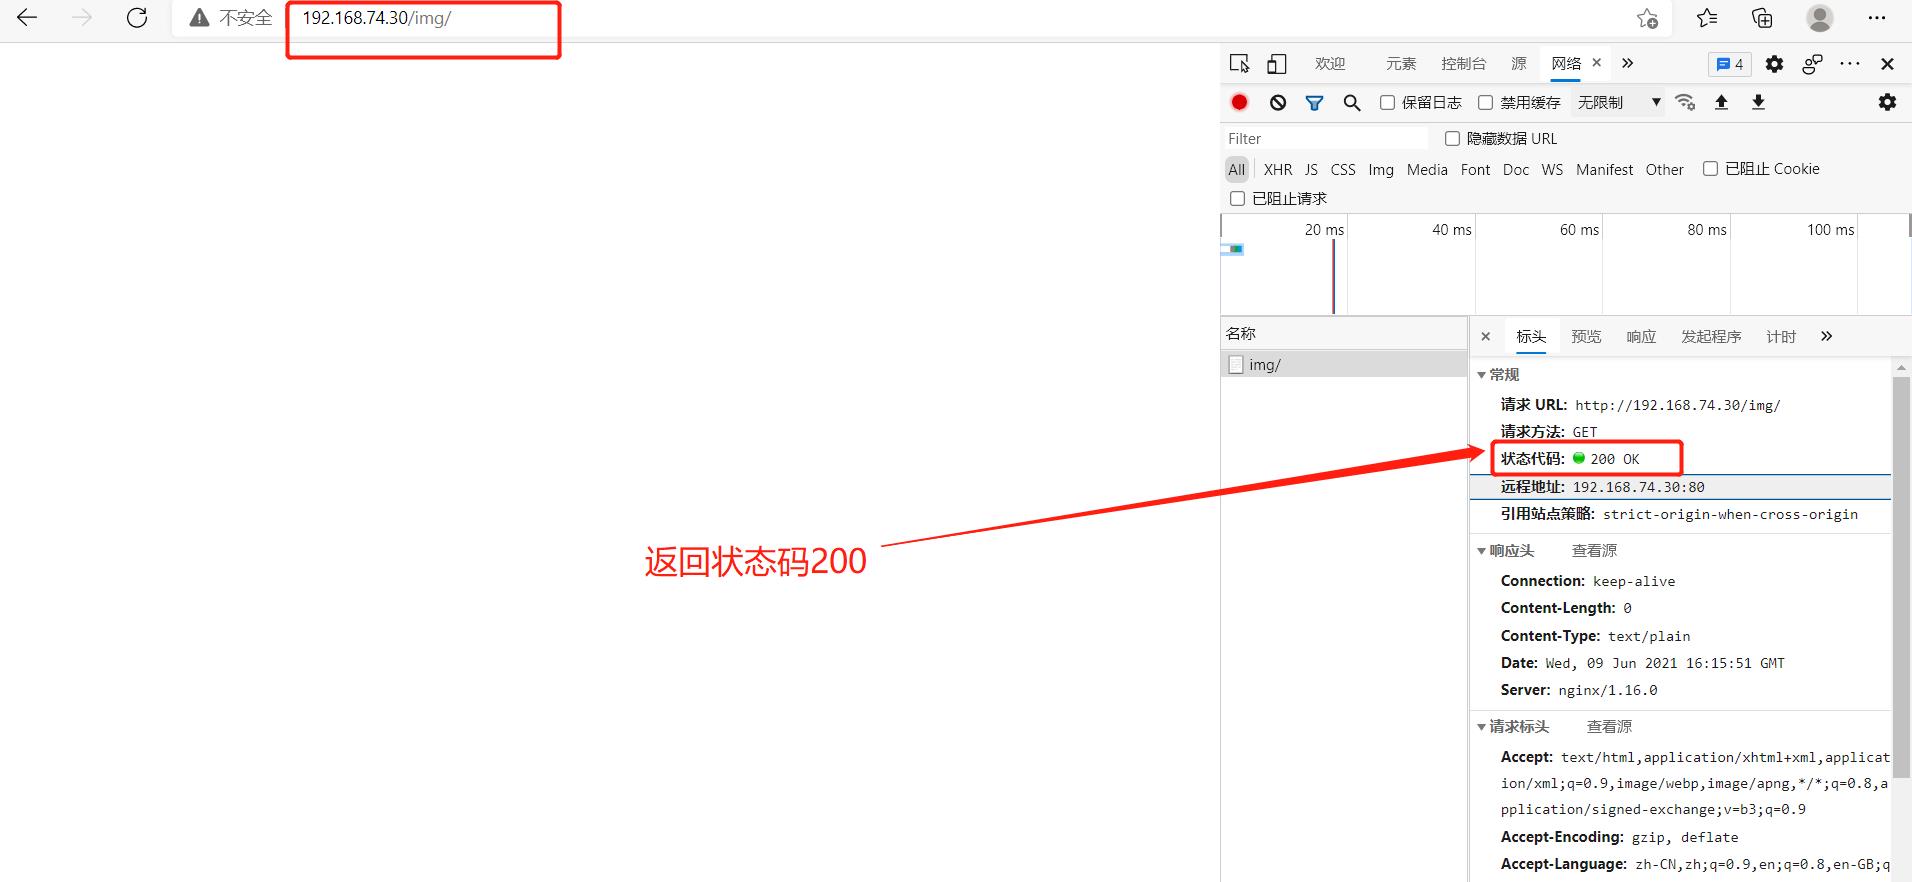Filter requests by WS type

click(1552, 169)
